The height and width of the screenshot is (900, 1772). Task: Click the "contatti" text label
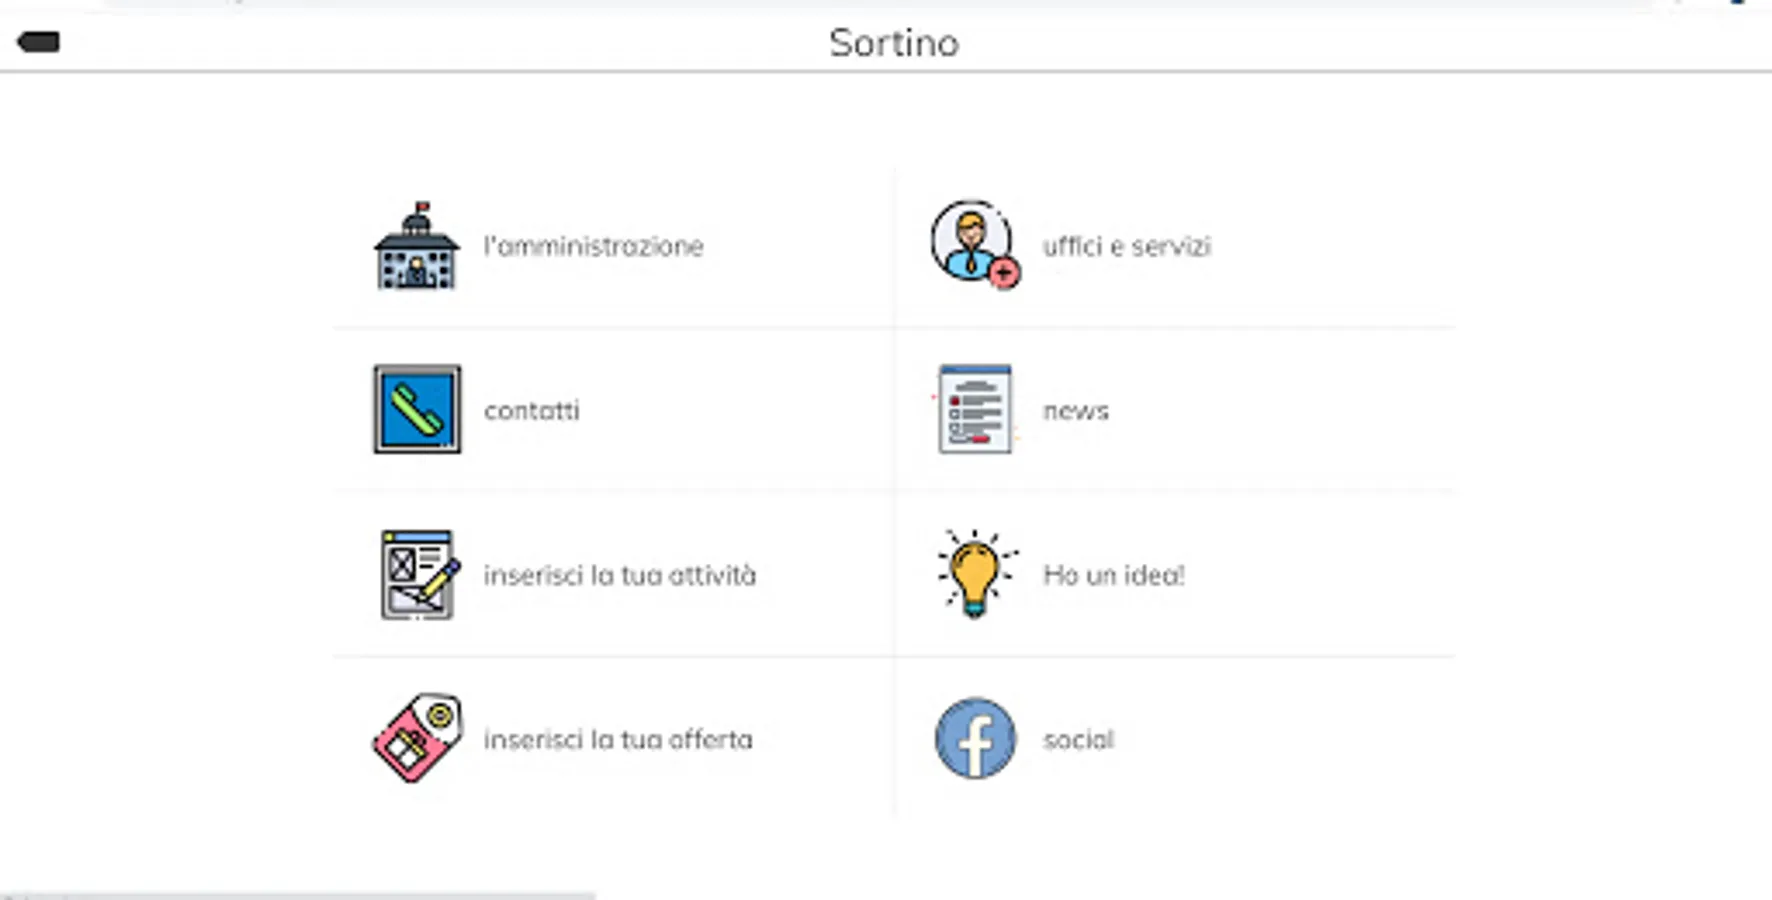tap(531, 410)
